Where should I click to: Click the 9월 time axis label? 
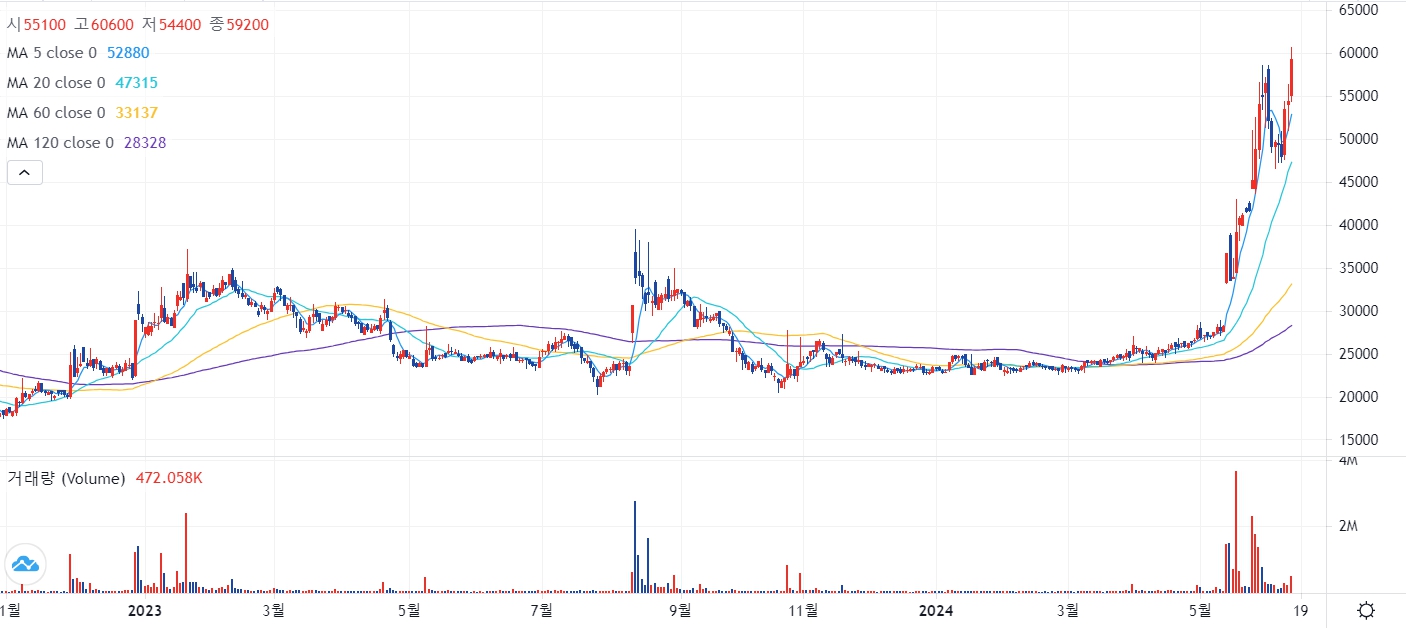[x=679, y=609]
